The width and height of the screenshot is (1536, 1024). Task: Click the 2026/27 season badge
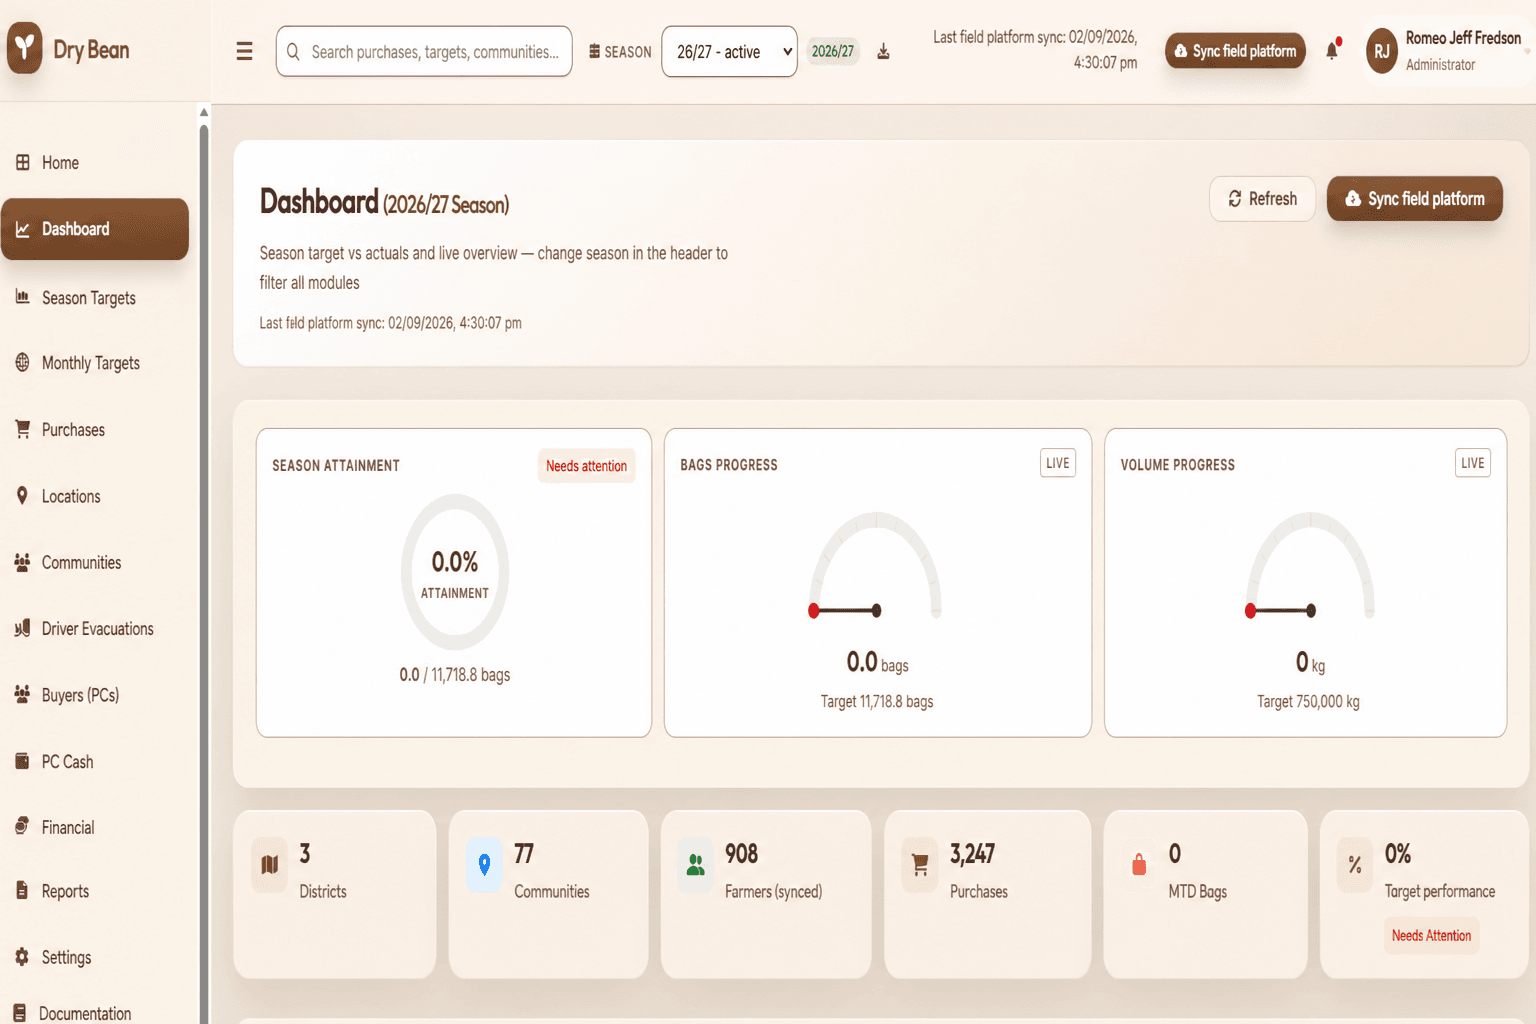tap(833, 51)
